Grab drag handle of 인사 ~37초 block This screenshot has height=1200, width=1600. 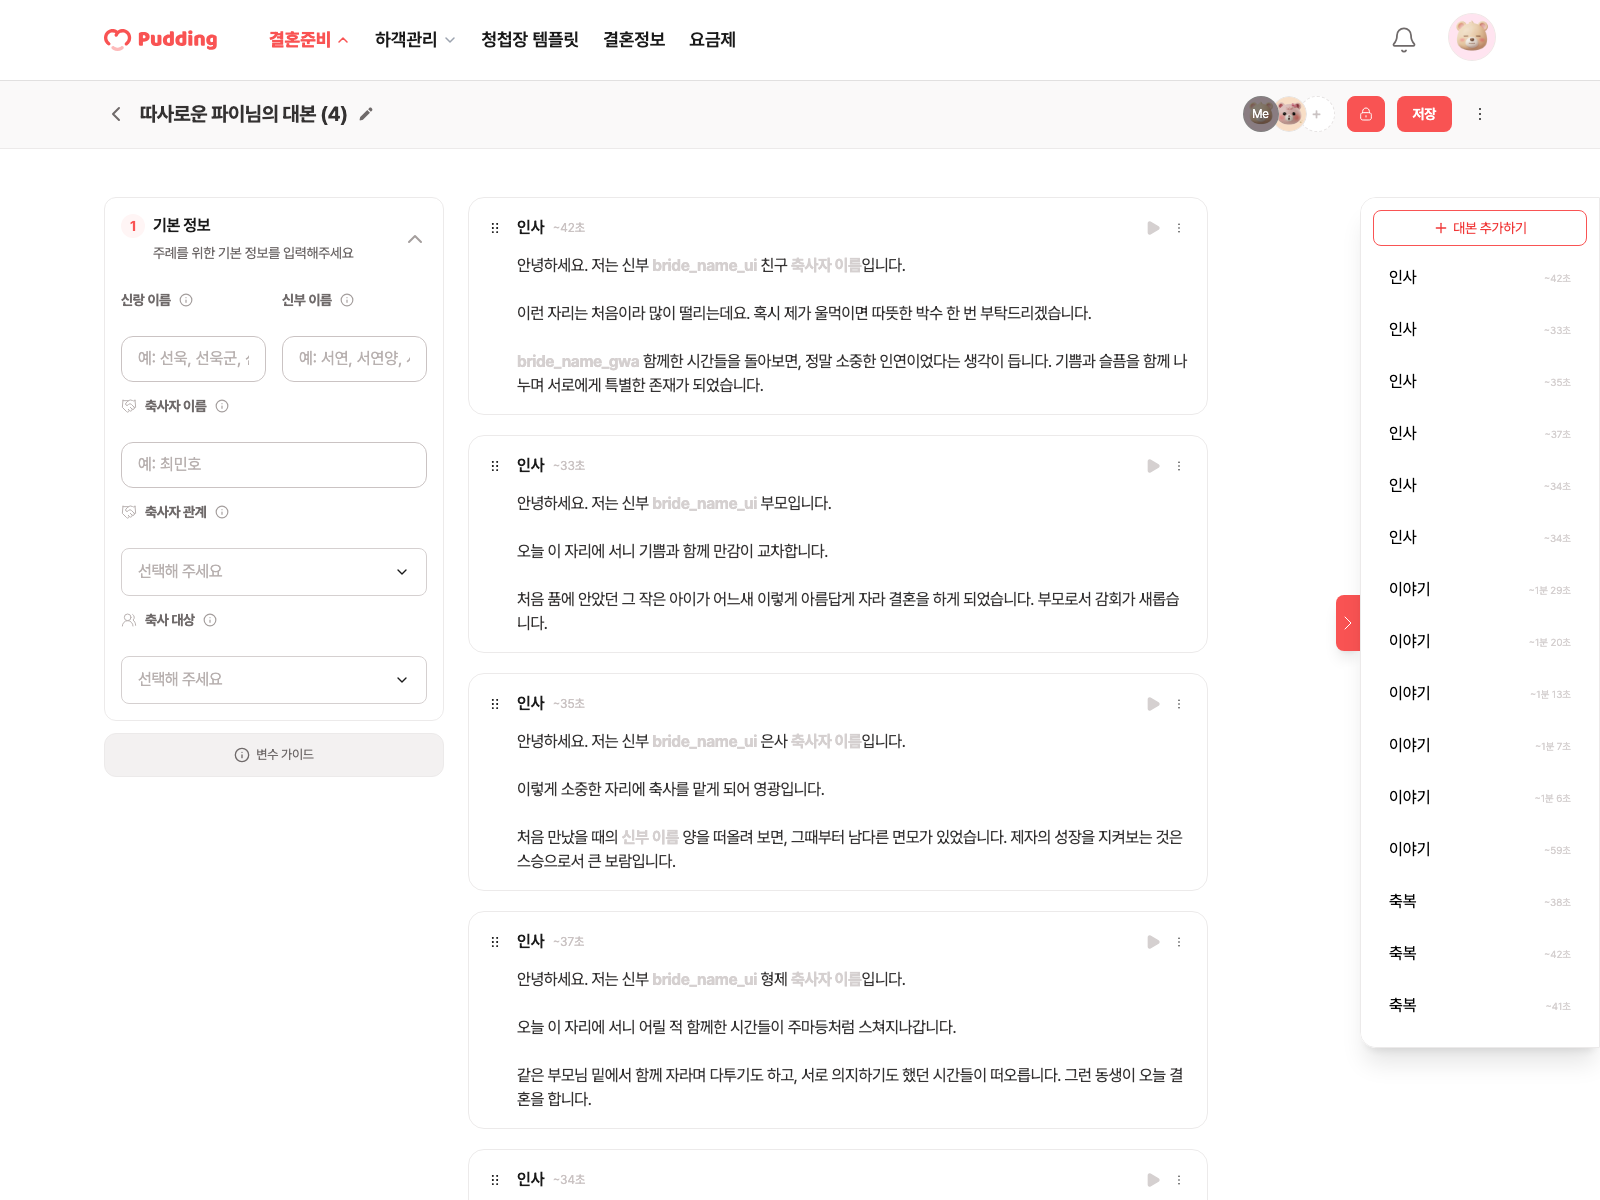pos(495,942)
